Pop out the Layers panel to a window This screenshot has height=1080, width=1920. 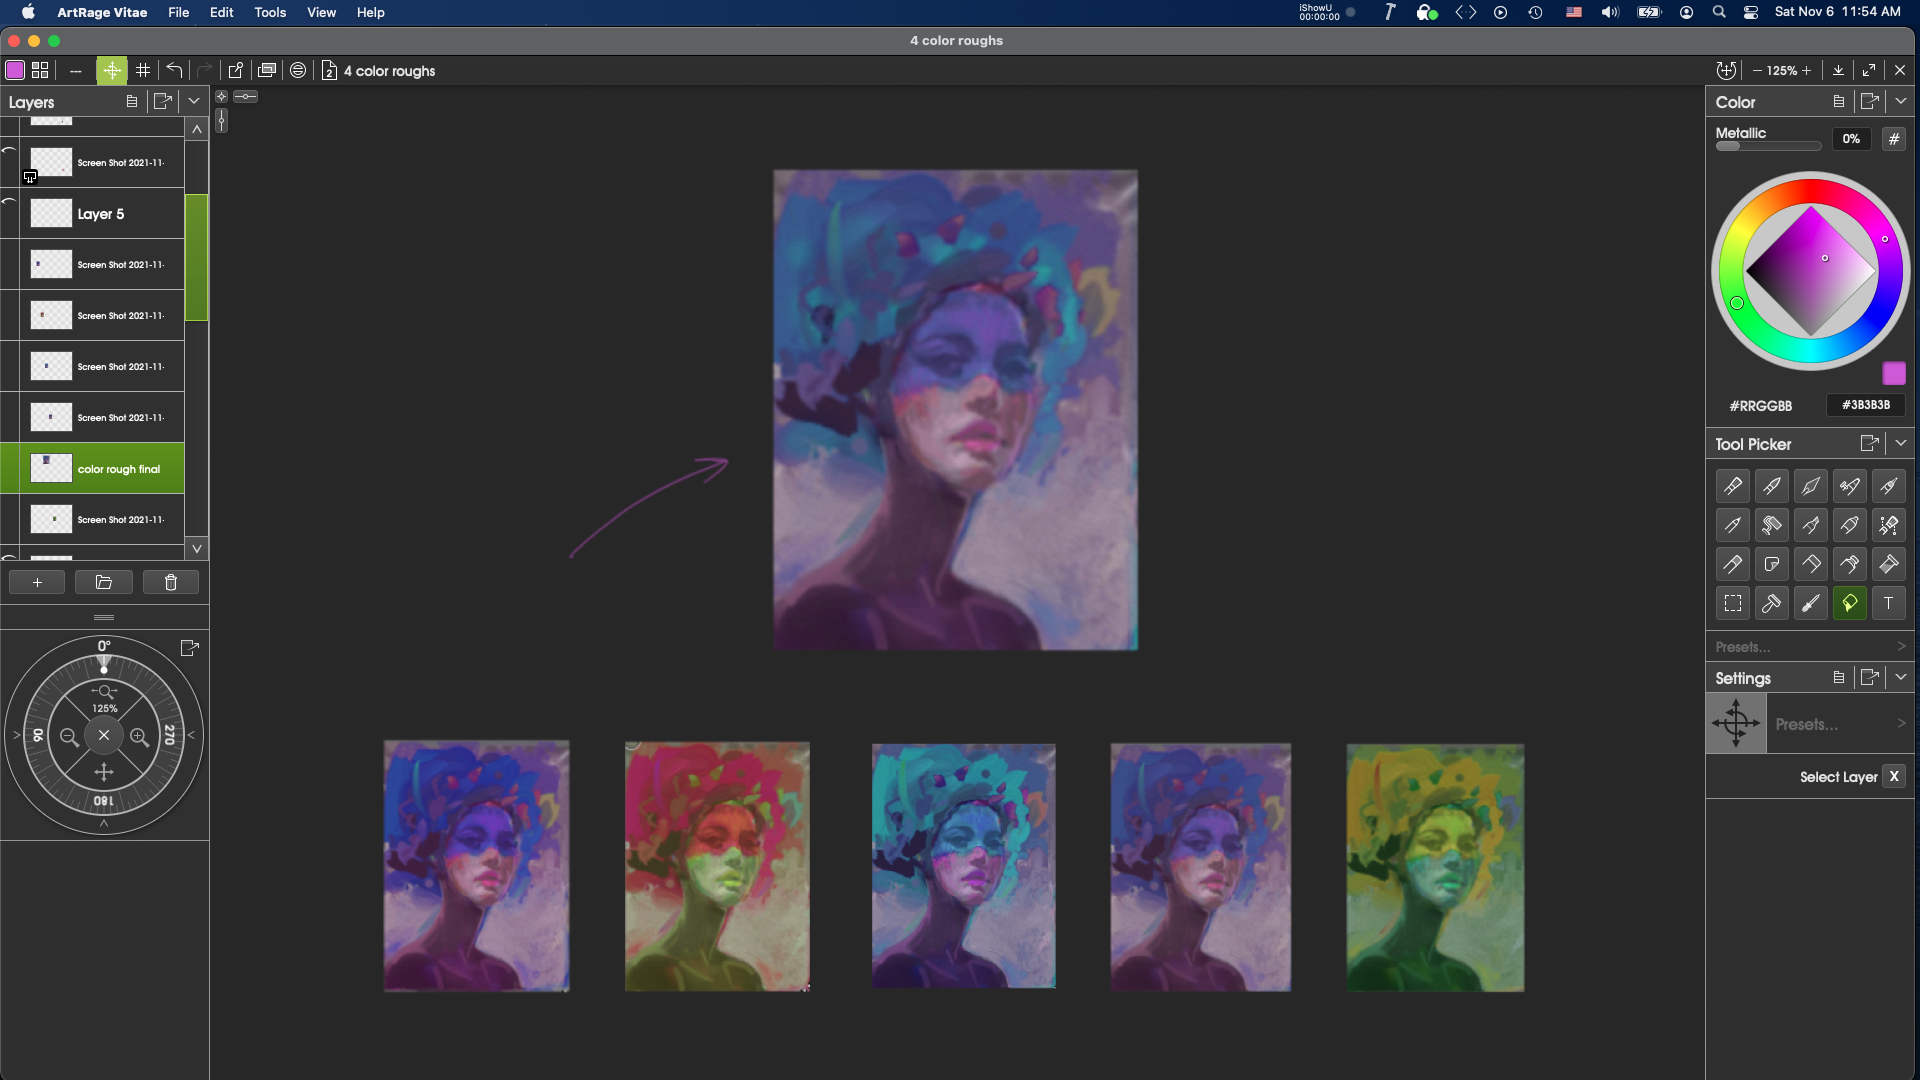click(162, 101)
